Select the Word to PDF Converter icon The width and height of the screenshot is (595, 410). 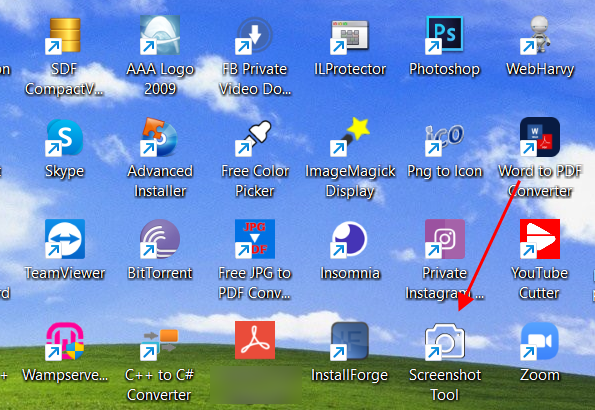pyautogui.click(x=540, y=137)
